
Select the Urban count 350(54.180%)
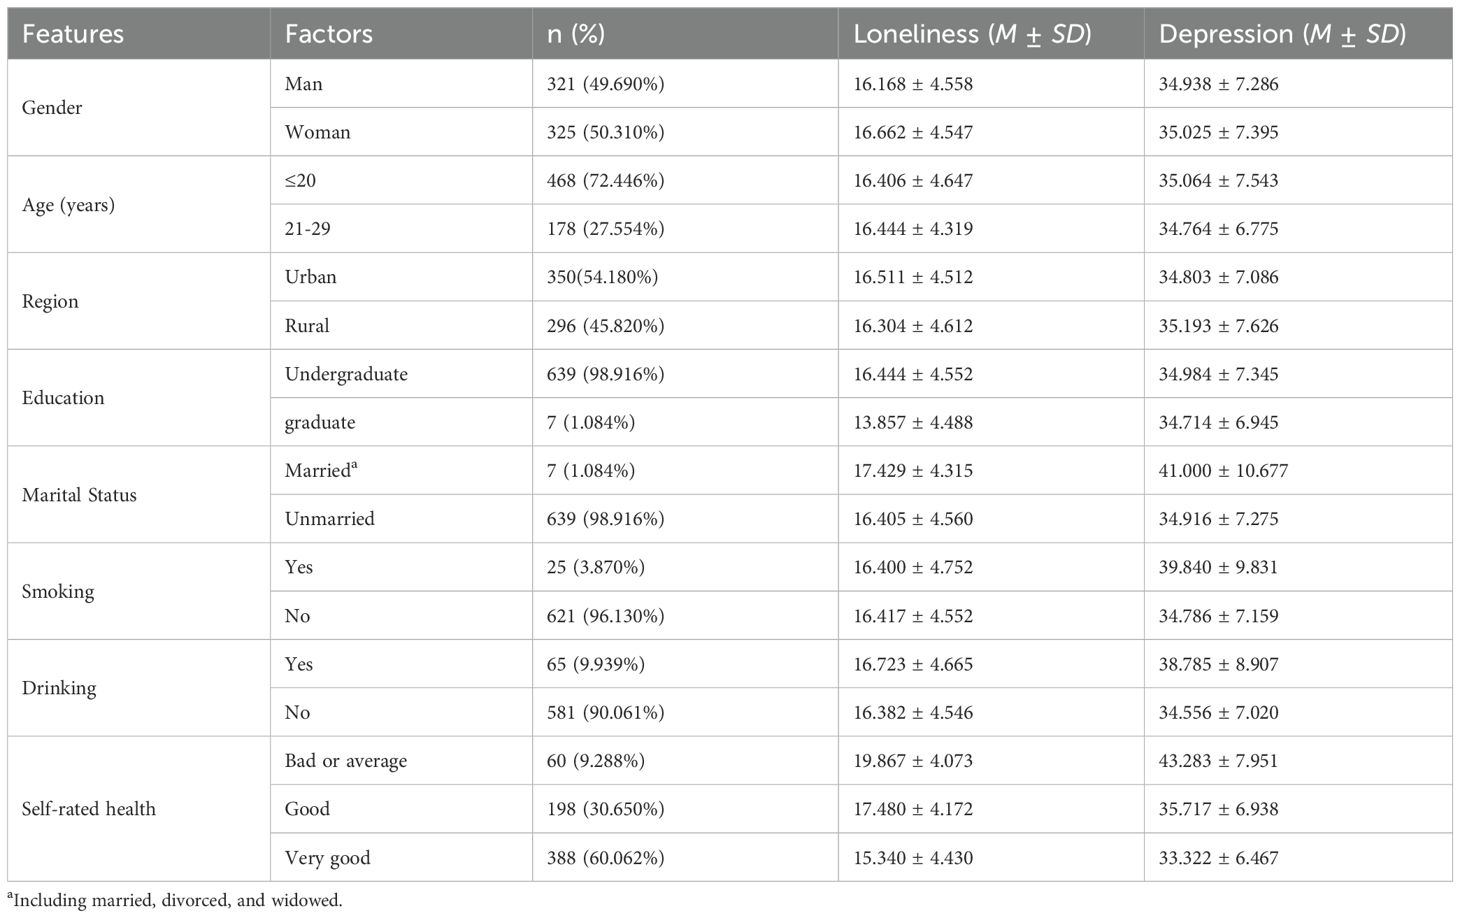point(602,277)
